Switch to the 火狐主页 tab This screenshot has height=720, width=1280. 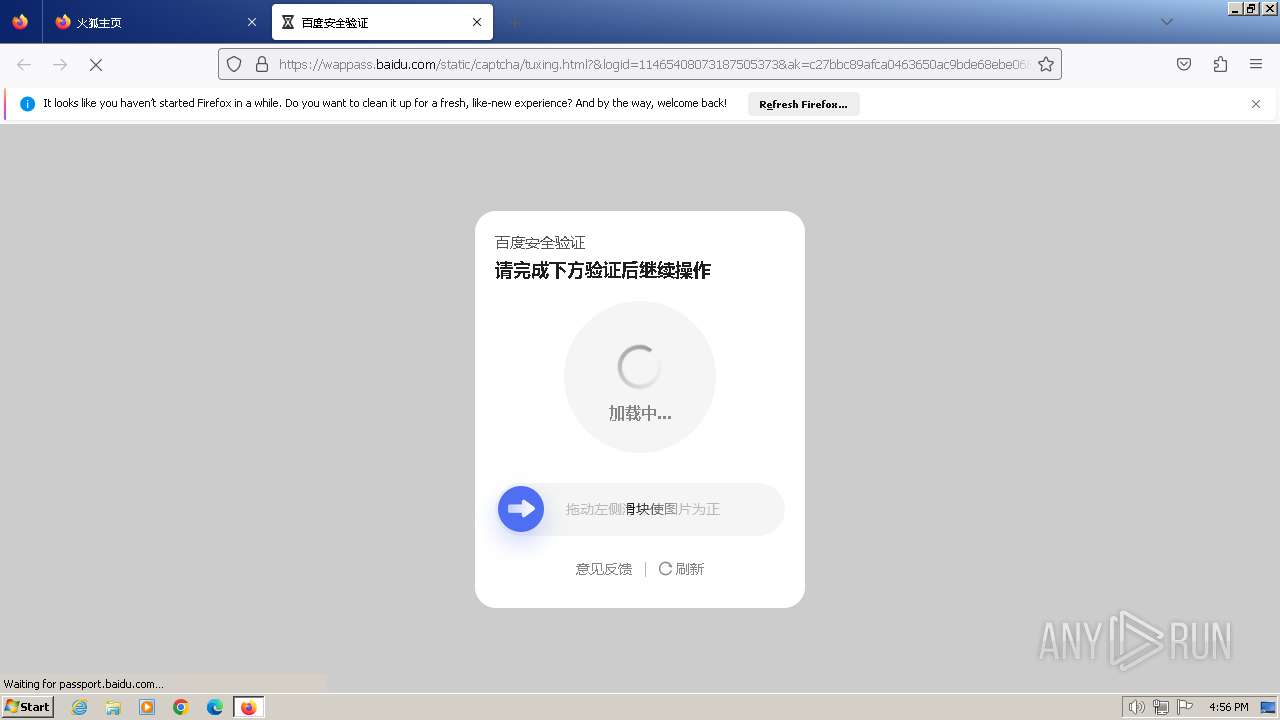[x=156, y=22]
